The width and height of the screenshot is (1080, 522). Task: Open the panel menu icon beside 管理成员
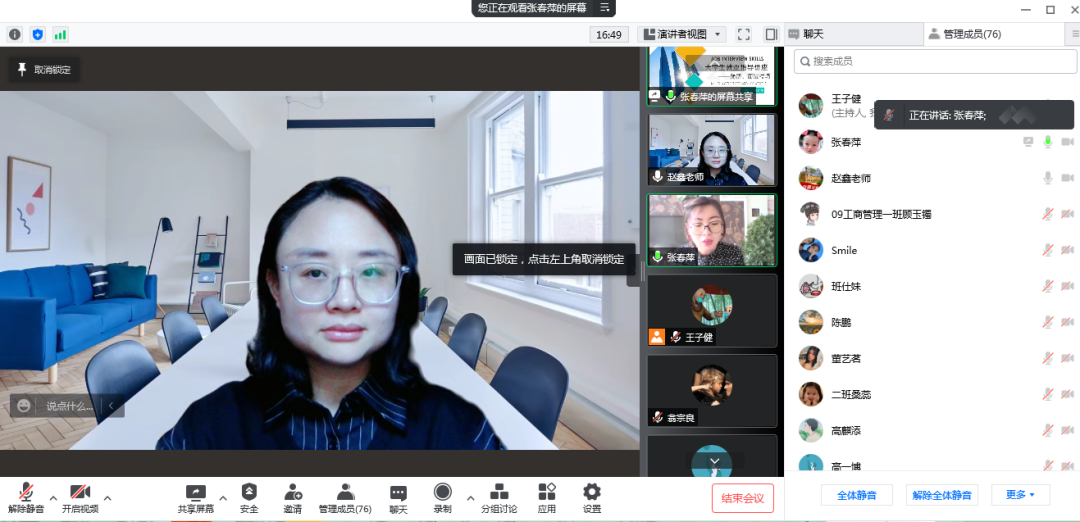point(1075,34)
